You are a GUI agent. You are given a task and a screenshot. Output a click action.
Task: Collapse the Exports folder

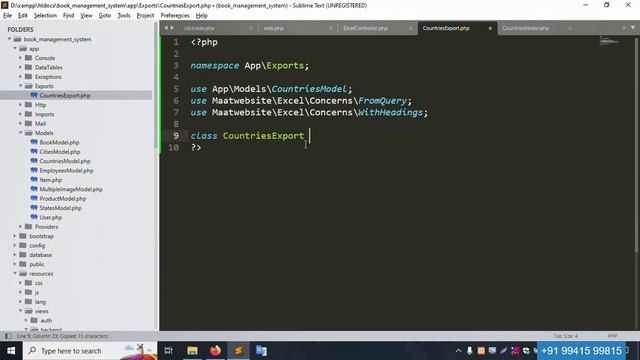click(20, 86)
